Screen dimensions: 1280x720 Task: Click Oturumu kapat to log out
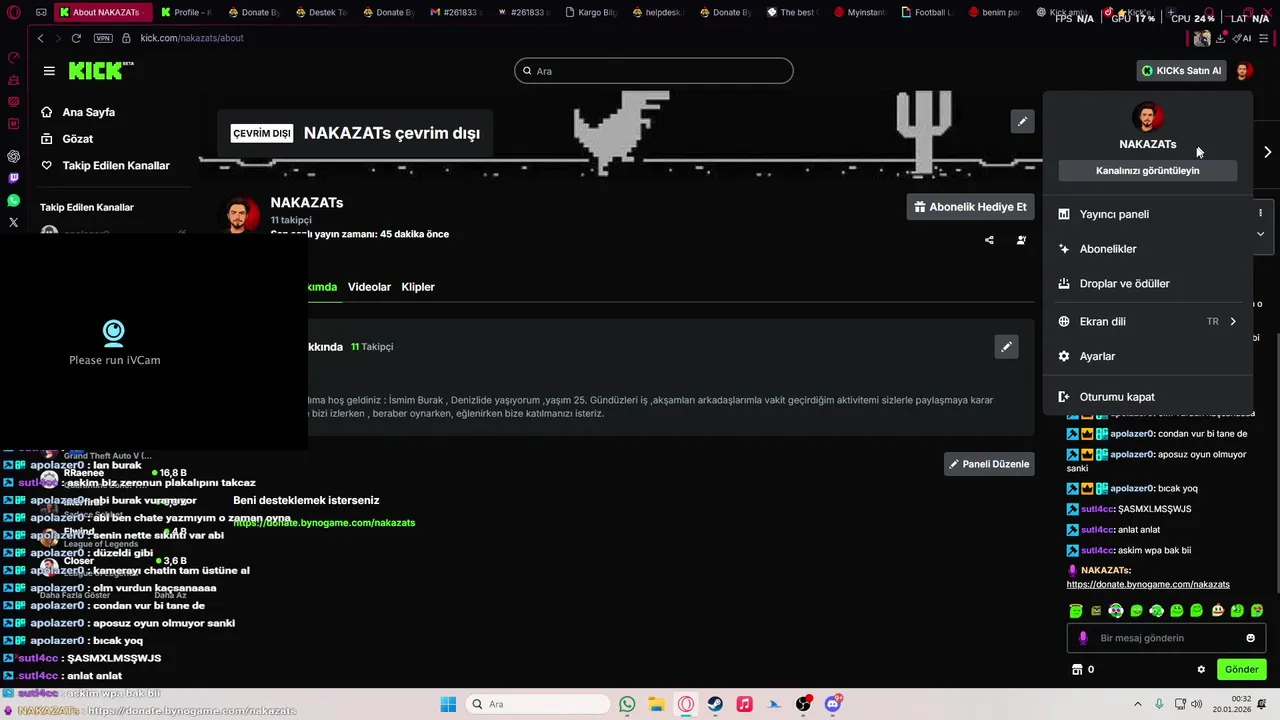coord(1147,397)
